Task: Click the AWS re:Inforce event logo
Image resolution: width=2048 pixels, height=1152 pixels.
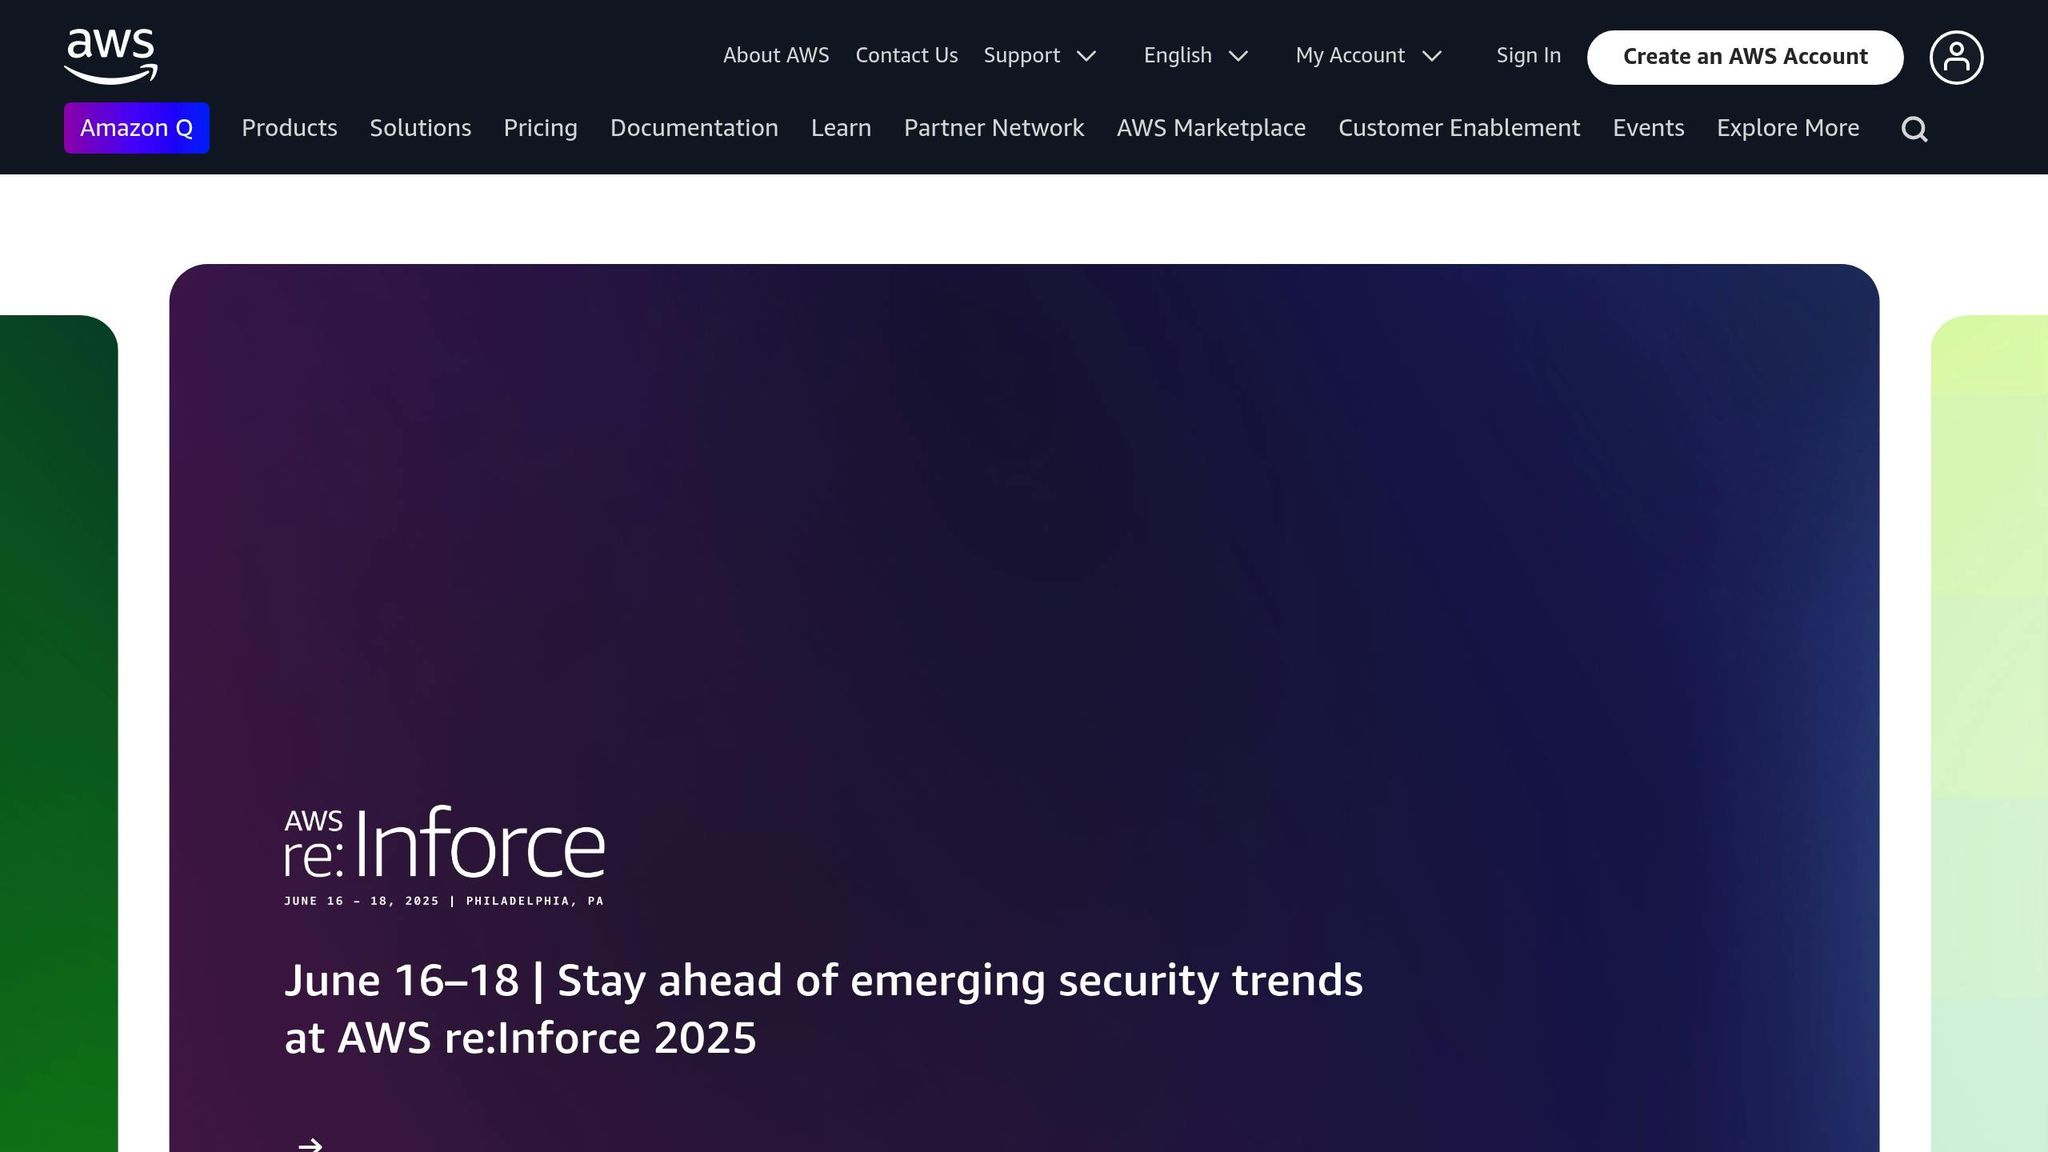Action: [444, 856]
